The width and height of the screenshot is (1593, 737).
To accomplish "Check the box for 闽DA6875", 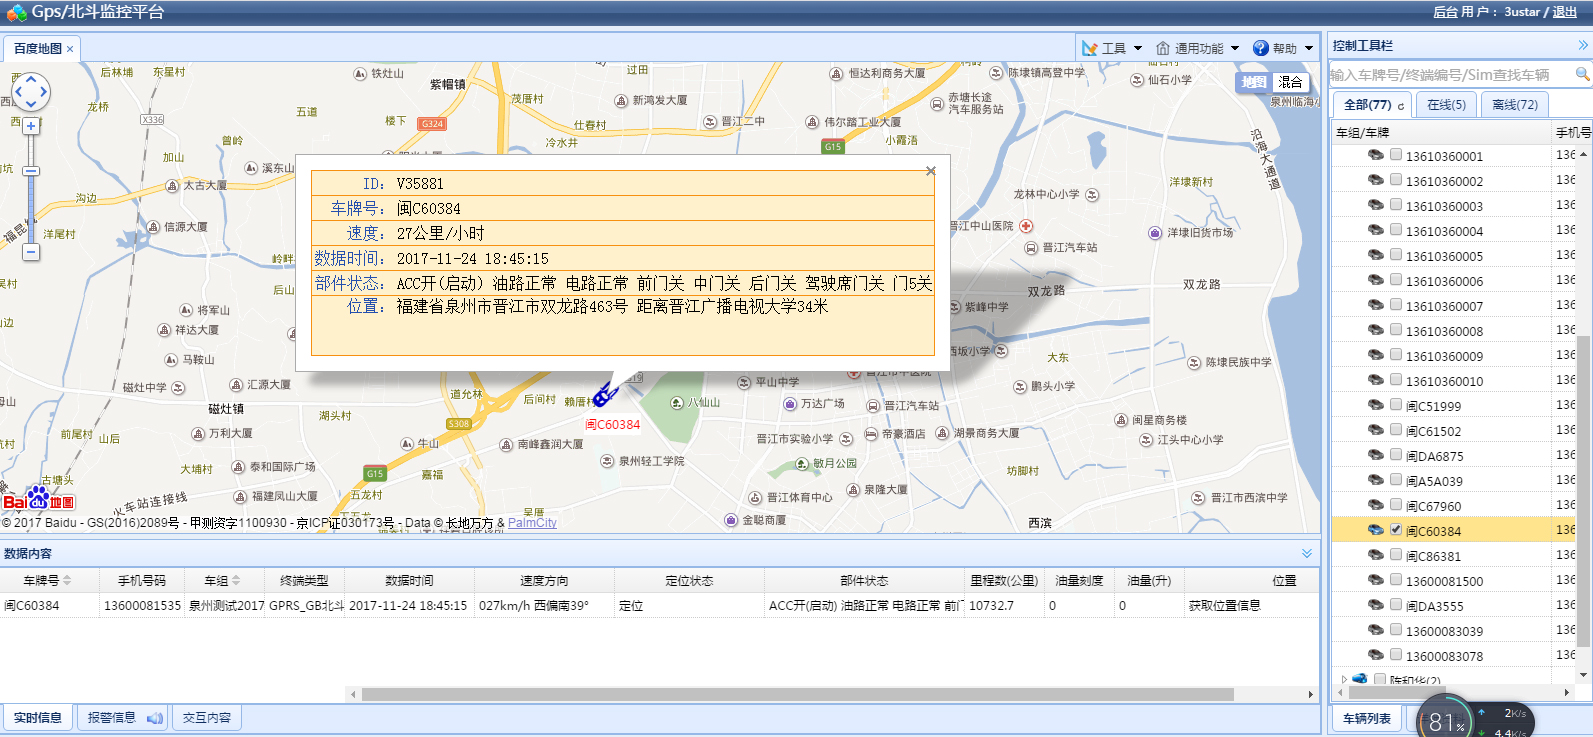I will [x=1396, y=454].
